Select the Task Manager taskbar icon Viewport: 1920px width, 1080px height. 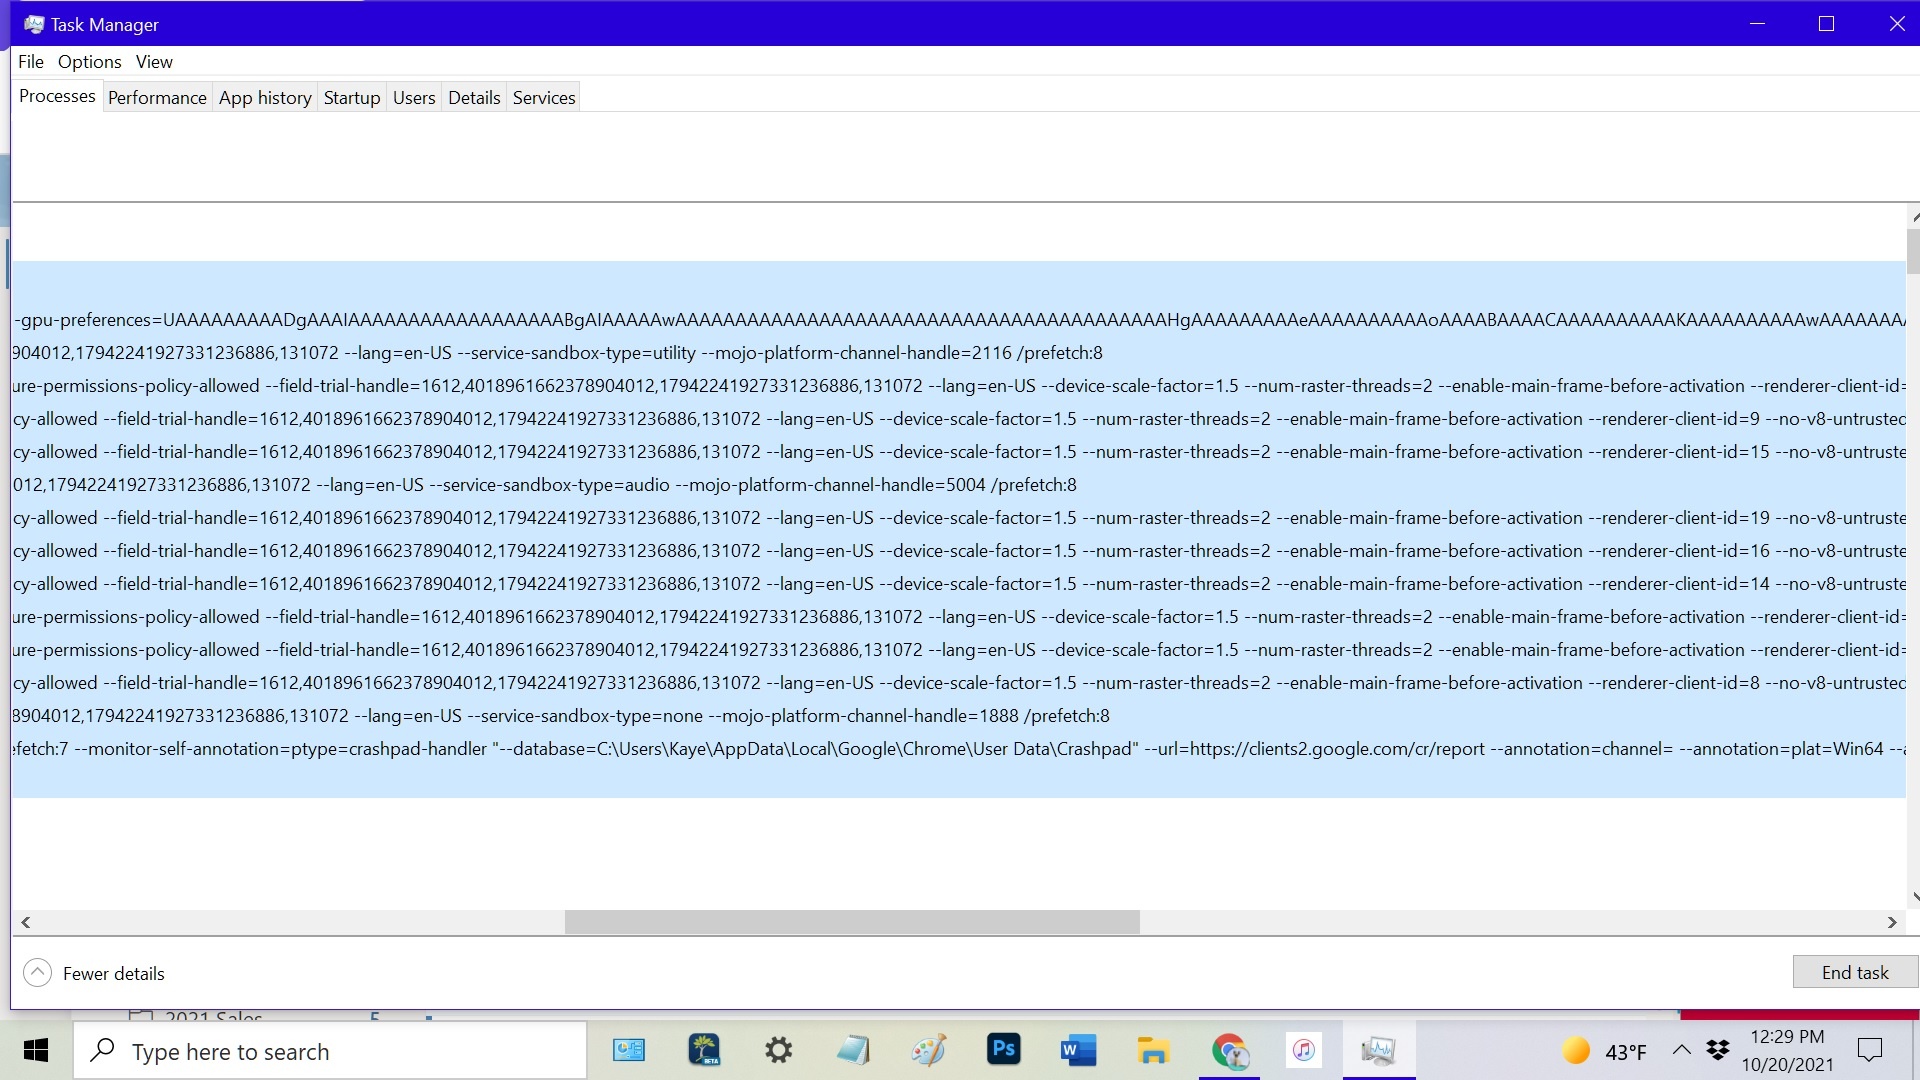(1378, 1050)
